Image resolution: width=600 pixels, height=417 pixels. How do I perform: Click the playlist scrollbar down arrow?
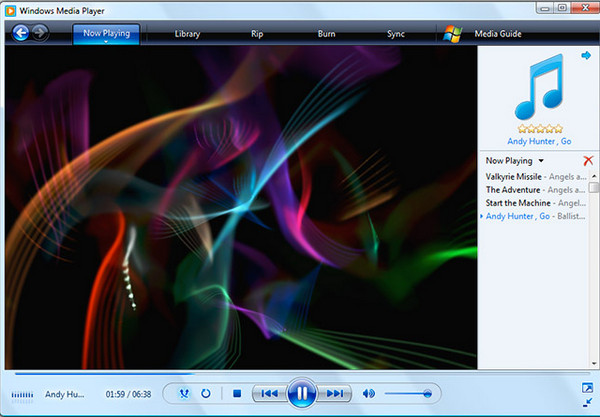pos(594,363)
